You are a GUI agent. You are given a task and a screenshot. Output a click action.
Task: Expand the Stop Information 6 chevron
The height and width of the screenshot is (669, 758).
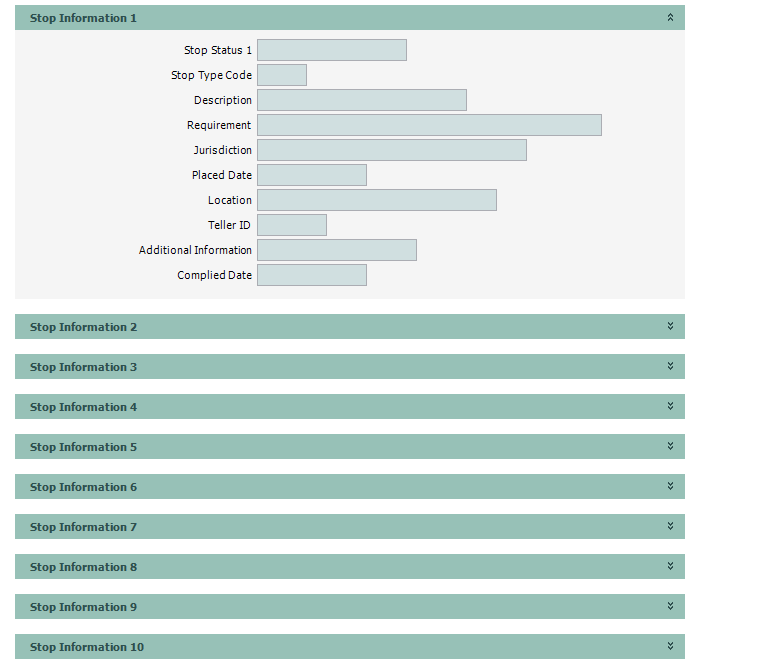[670, 487]
